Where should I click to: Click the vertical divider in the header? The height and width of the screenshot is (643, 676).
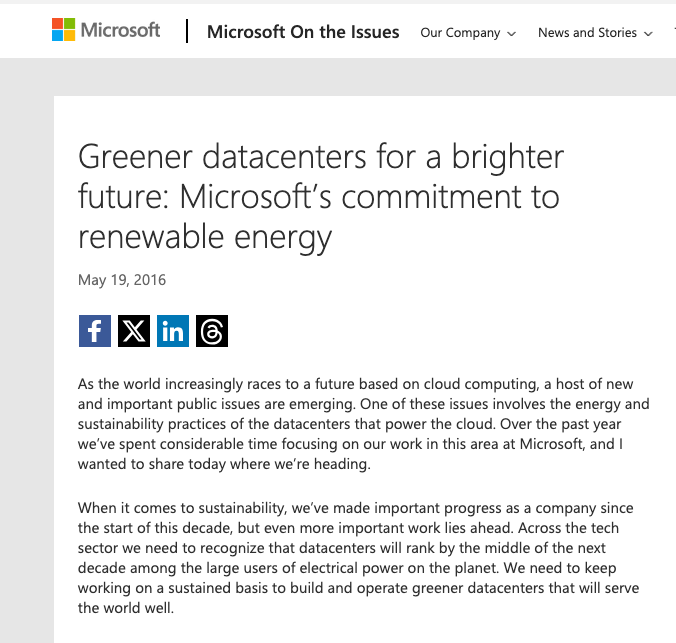pos(187,32)
